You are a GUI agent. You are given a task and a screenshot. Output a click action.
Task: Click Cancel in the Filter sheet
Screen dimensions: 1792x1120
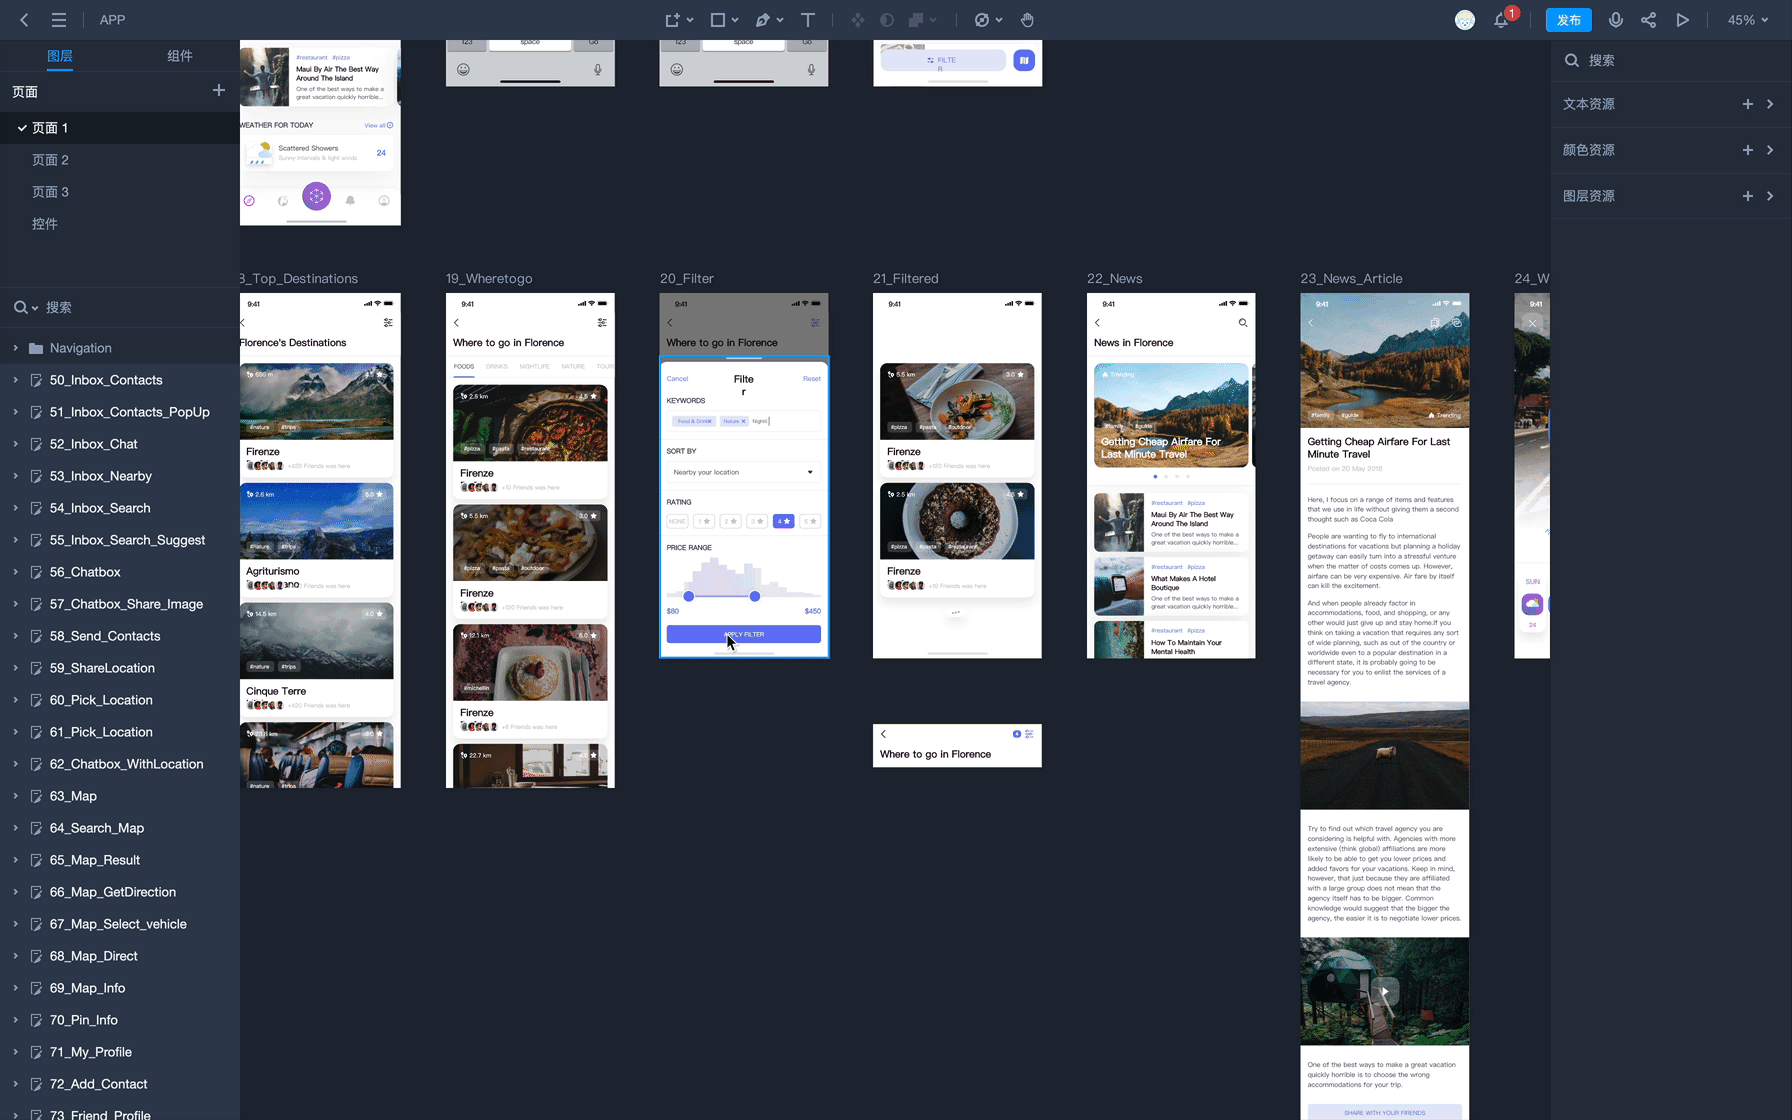coord(677,379)
